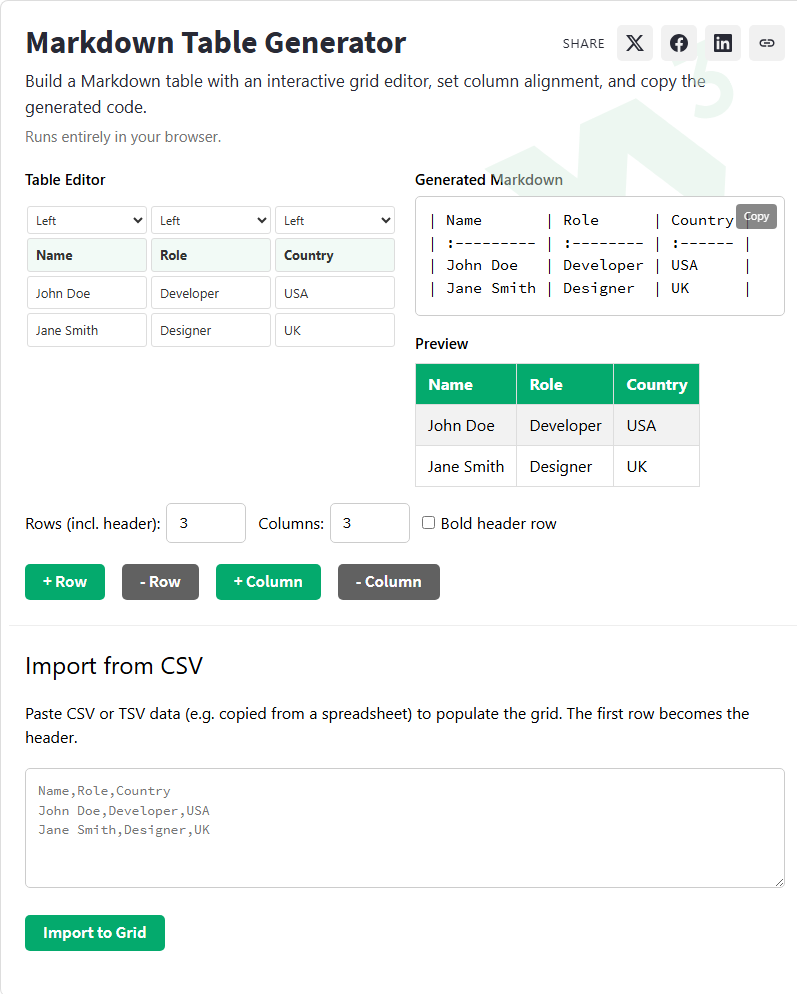797x994 pixels.
Task: Edit the John Doe cell in editor
Action: click(x=87, y=293)
